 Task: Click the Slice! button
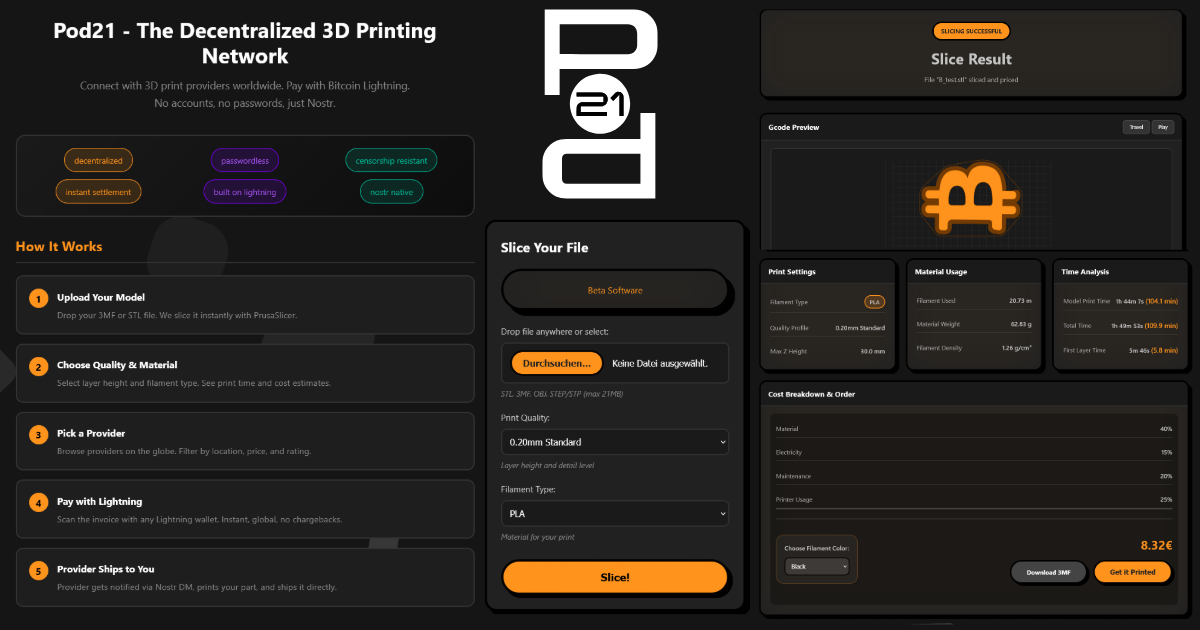[x=614, y=577]
